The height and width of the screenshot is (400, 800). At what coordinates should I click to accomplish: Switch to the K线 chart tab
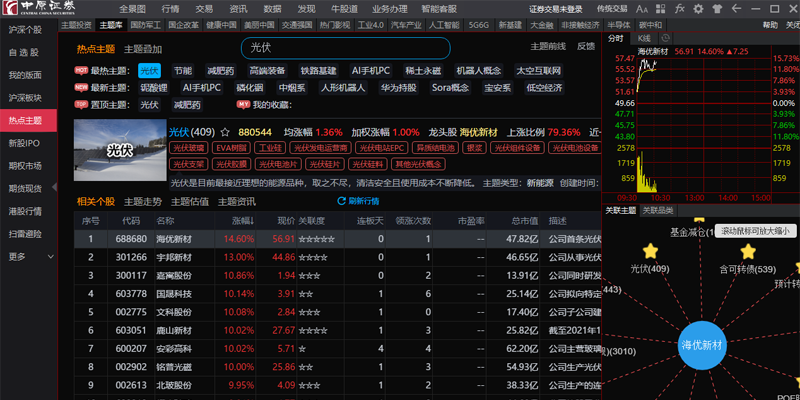point(644,38)
